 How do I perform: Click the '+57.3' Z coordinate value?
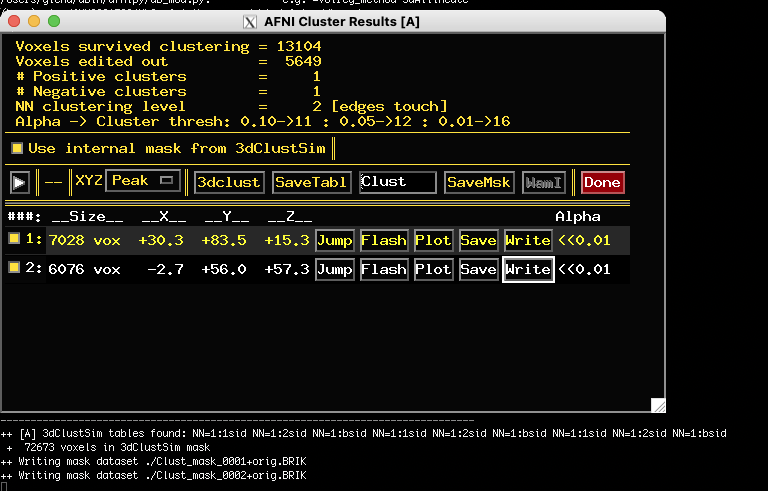click(x=287, y=270)
